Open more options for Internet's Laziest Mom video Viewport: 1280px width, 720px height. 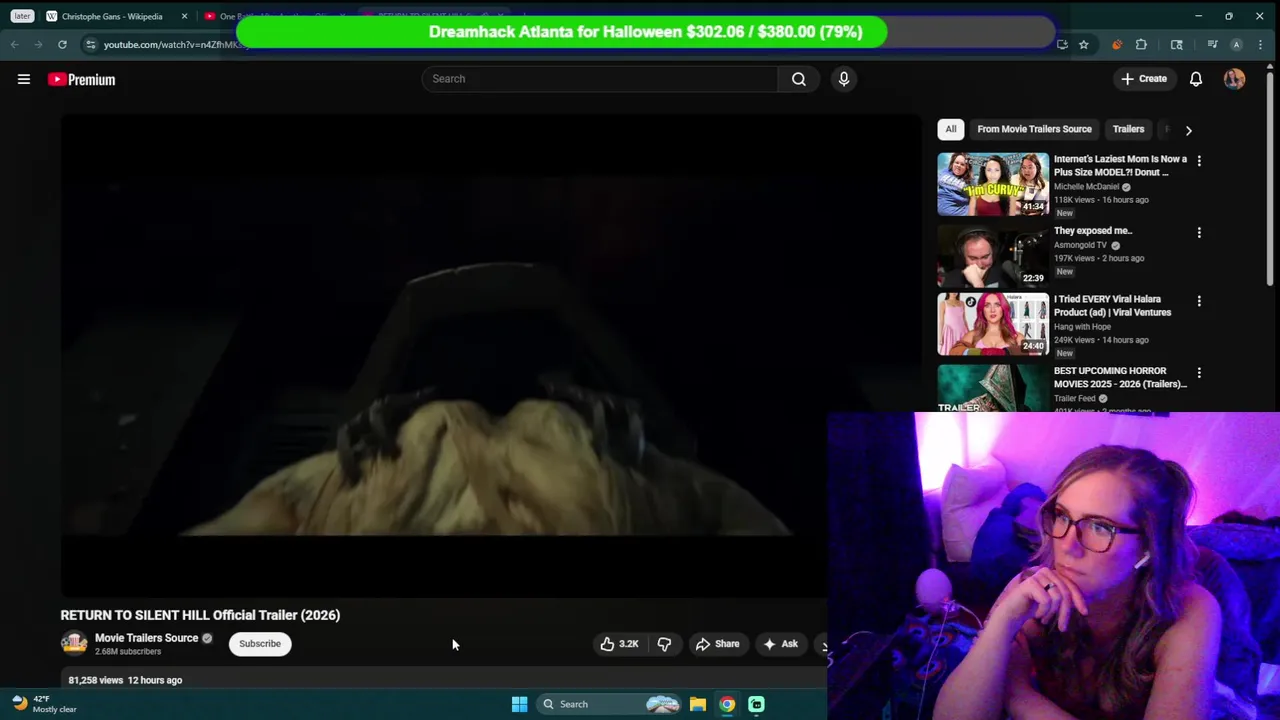[1199, 160]
